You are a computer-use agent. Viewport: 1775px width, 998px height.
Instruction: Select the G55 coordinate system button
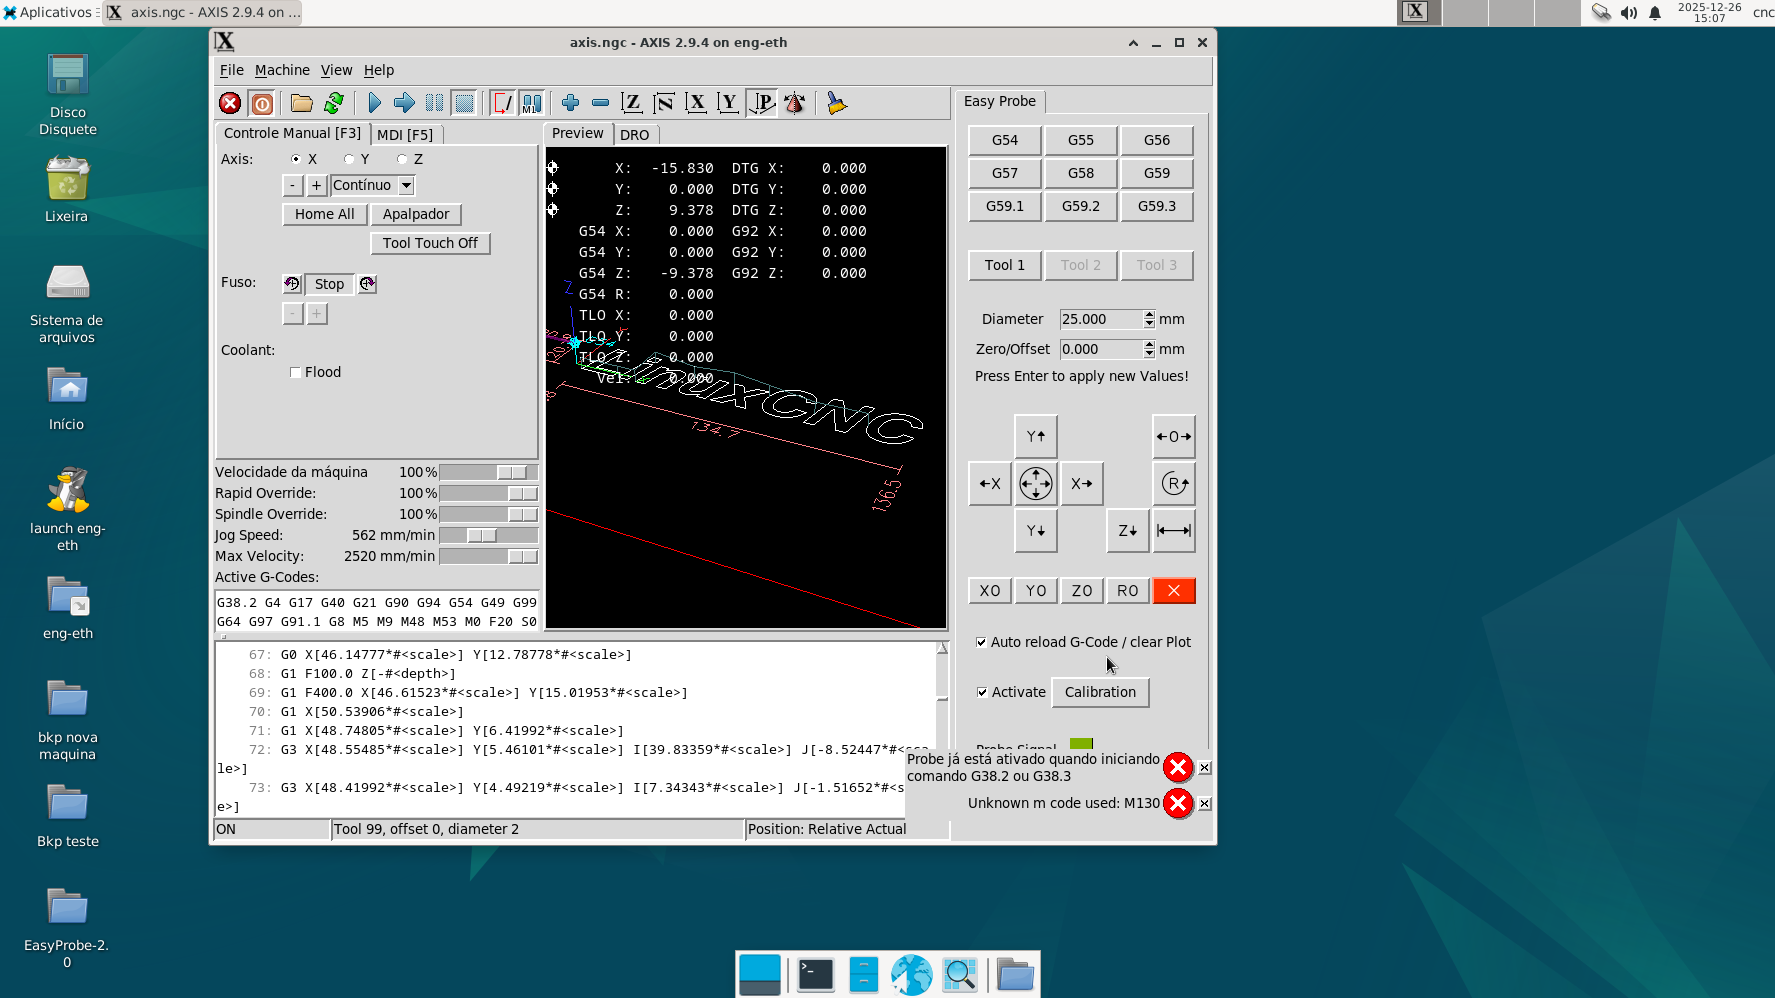click(x=1080, y=140)
